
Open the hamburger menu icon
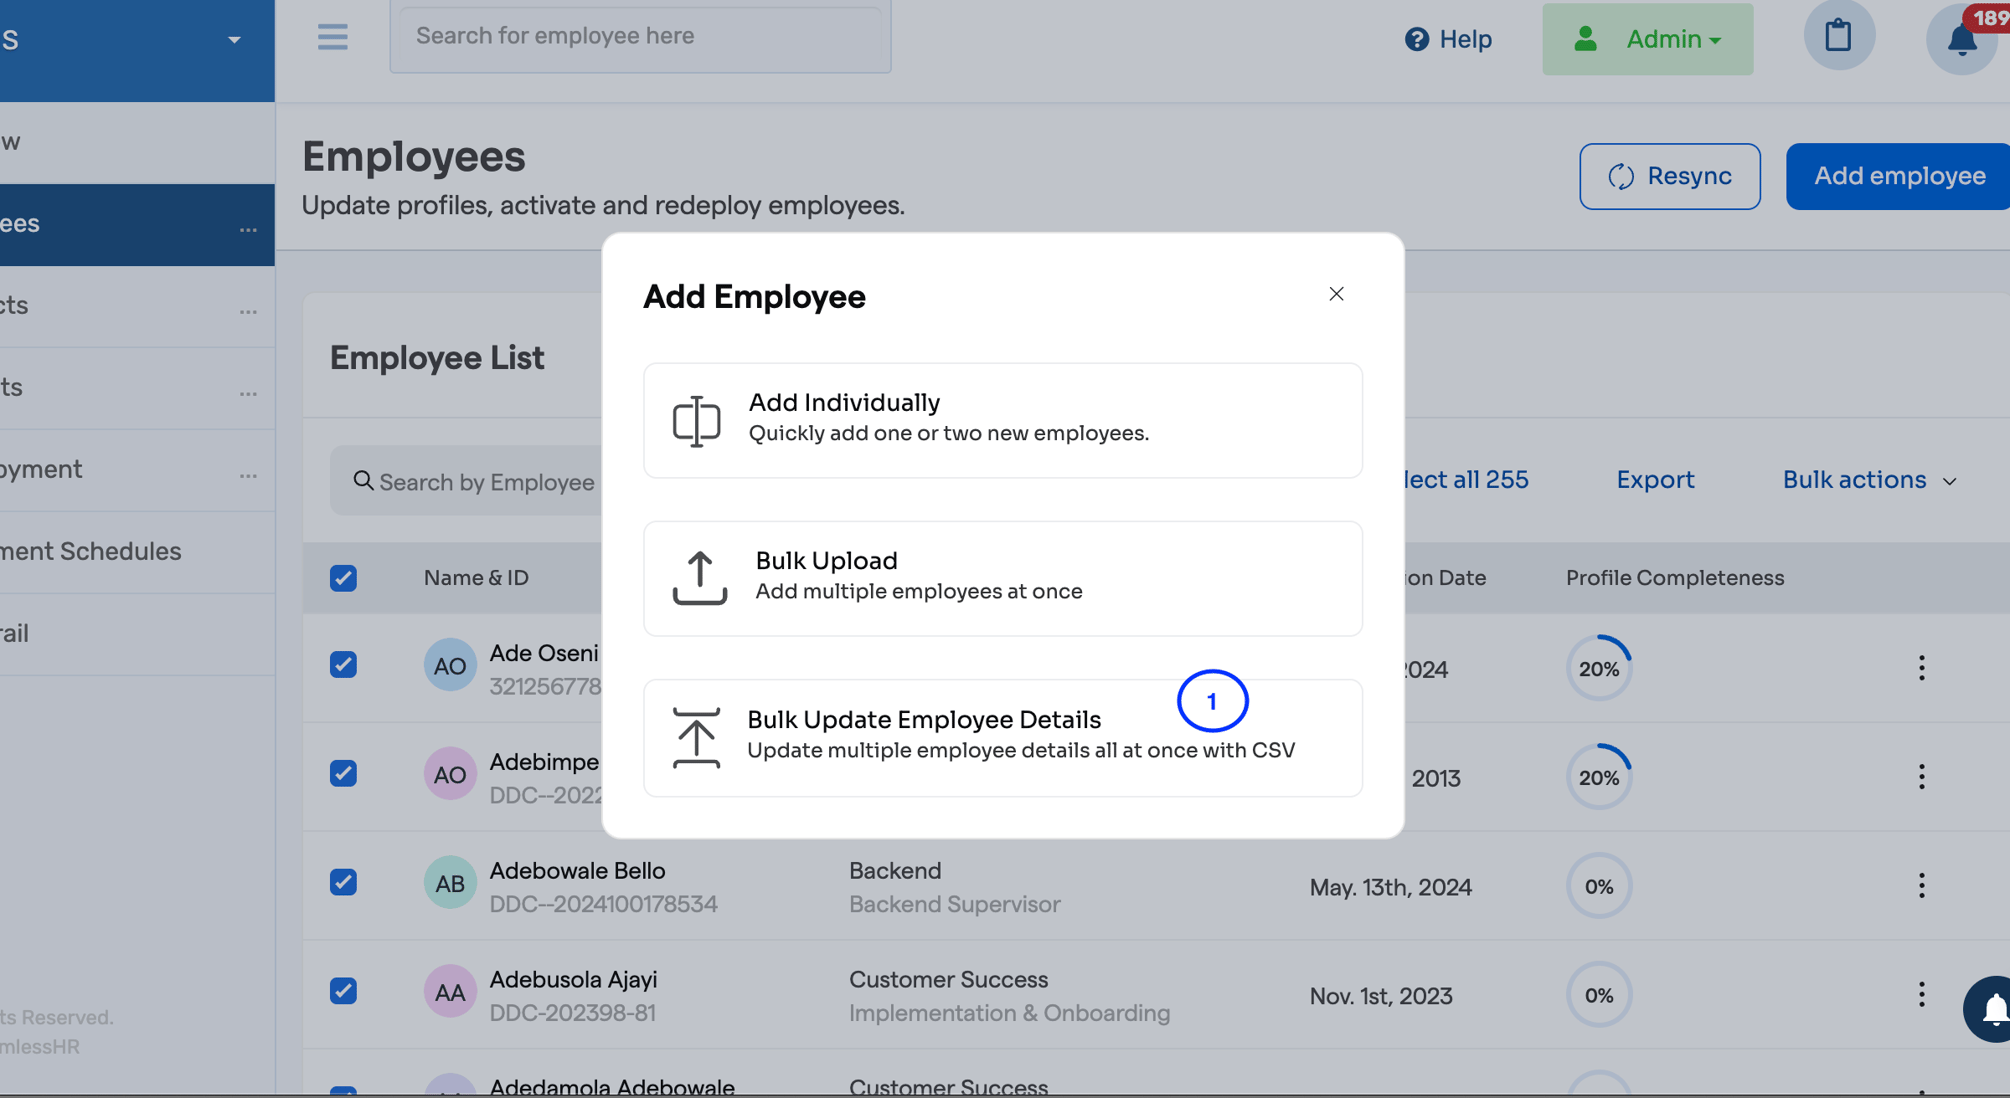[333, 37]
